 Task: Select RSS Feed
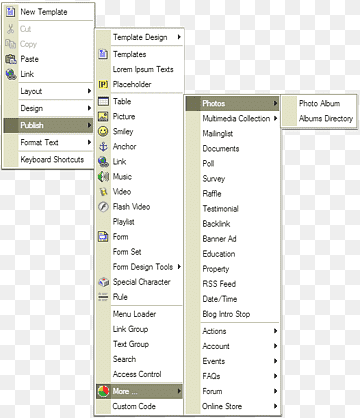point(232,284)
